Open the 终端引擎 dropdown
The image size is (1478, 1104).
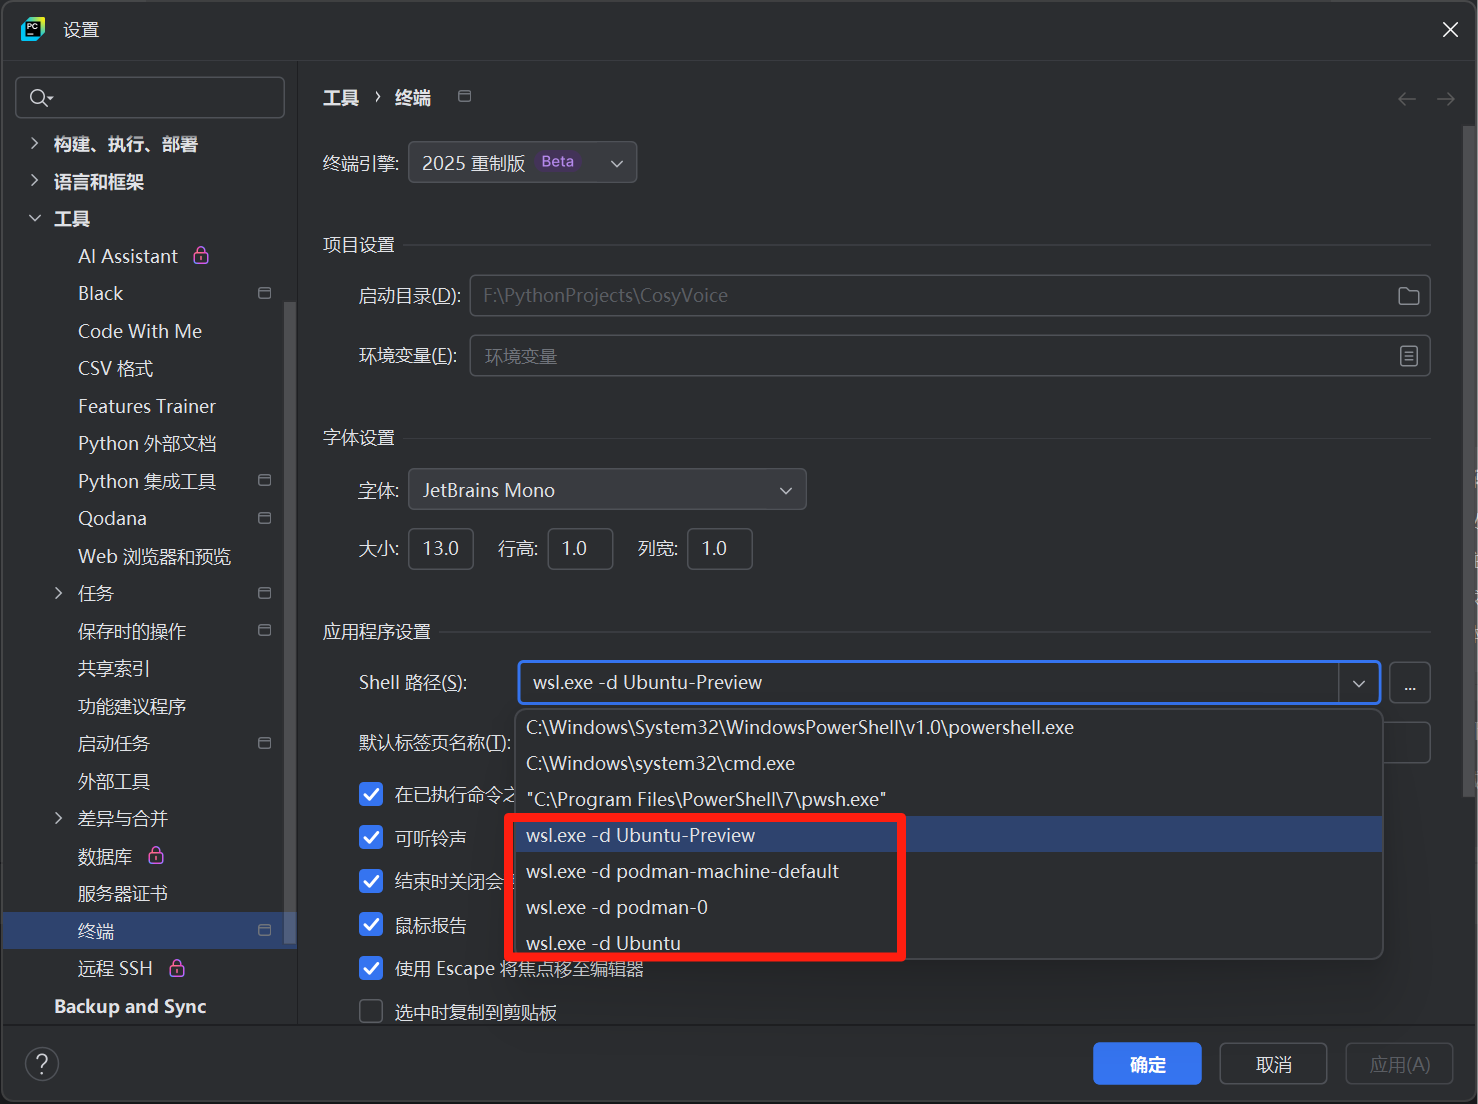522,162
